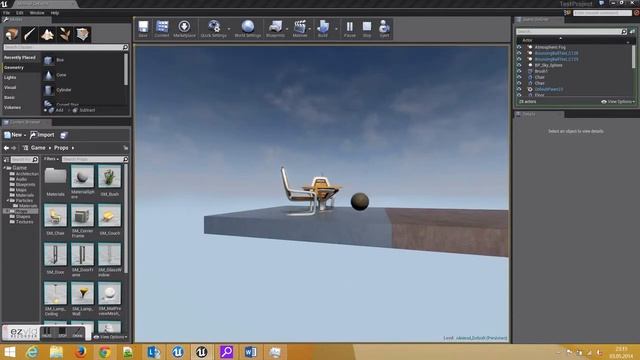Viewport: 640px width, 360px height.
Task: Toggle visibility of Brush1 actor
Action: coord(519,71)
